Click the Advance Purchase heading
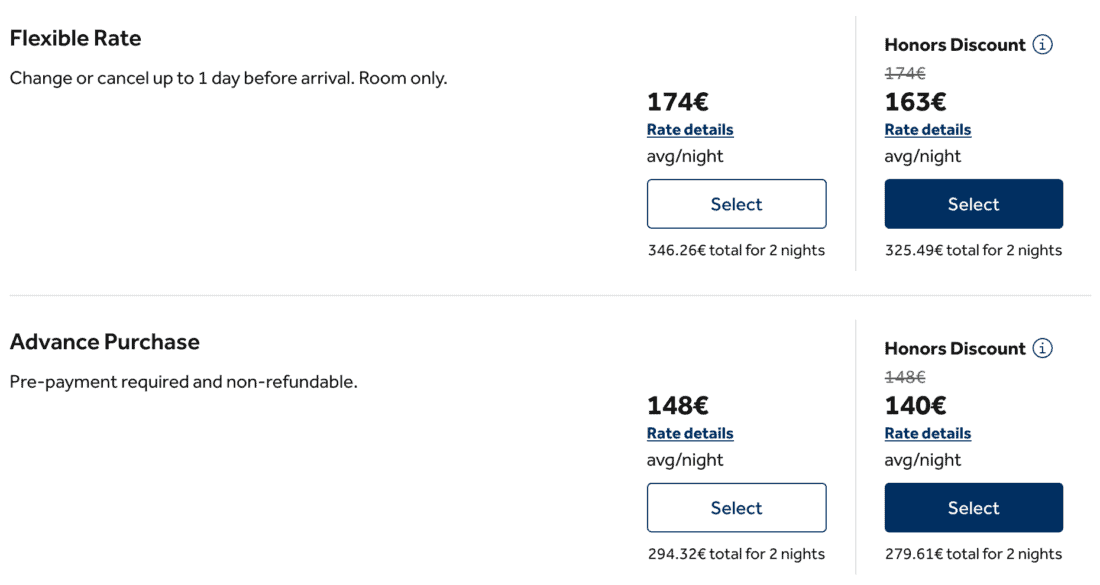1100x585 pixels. (104, 342)
